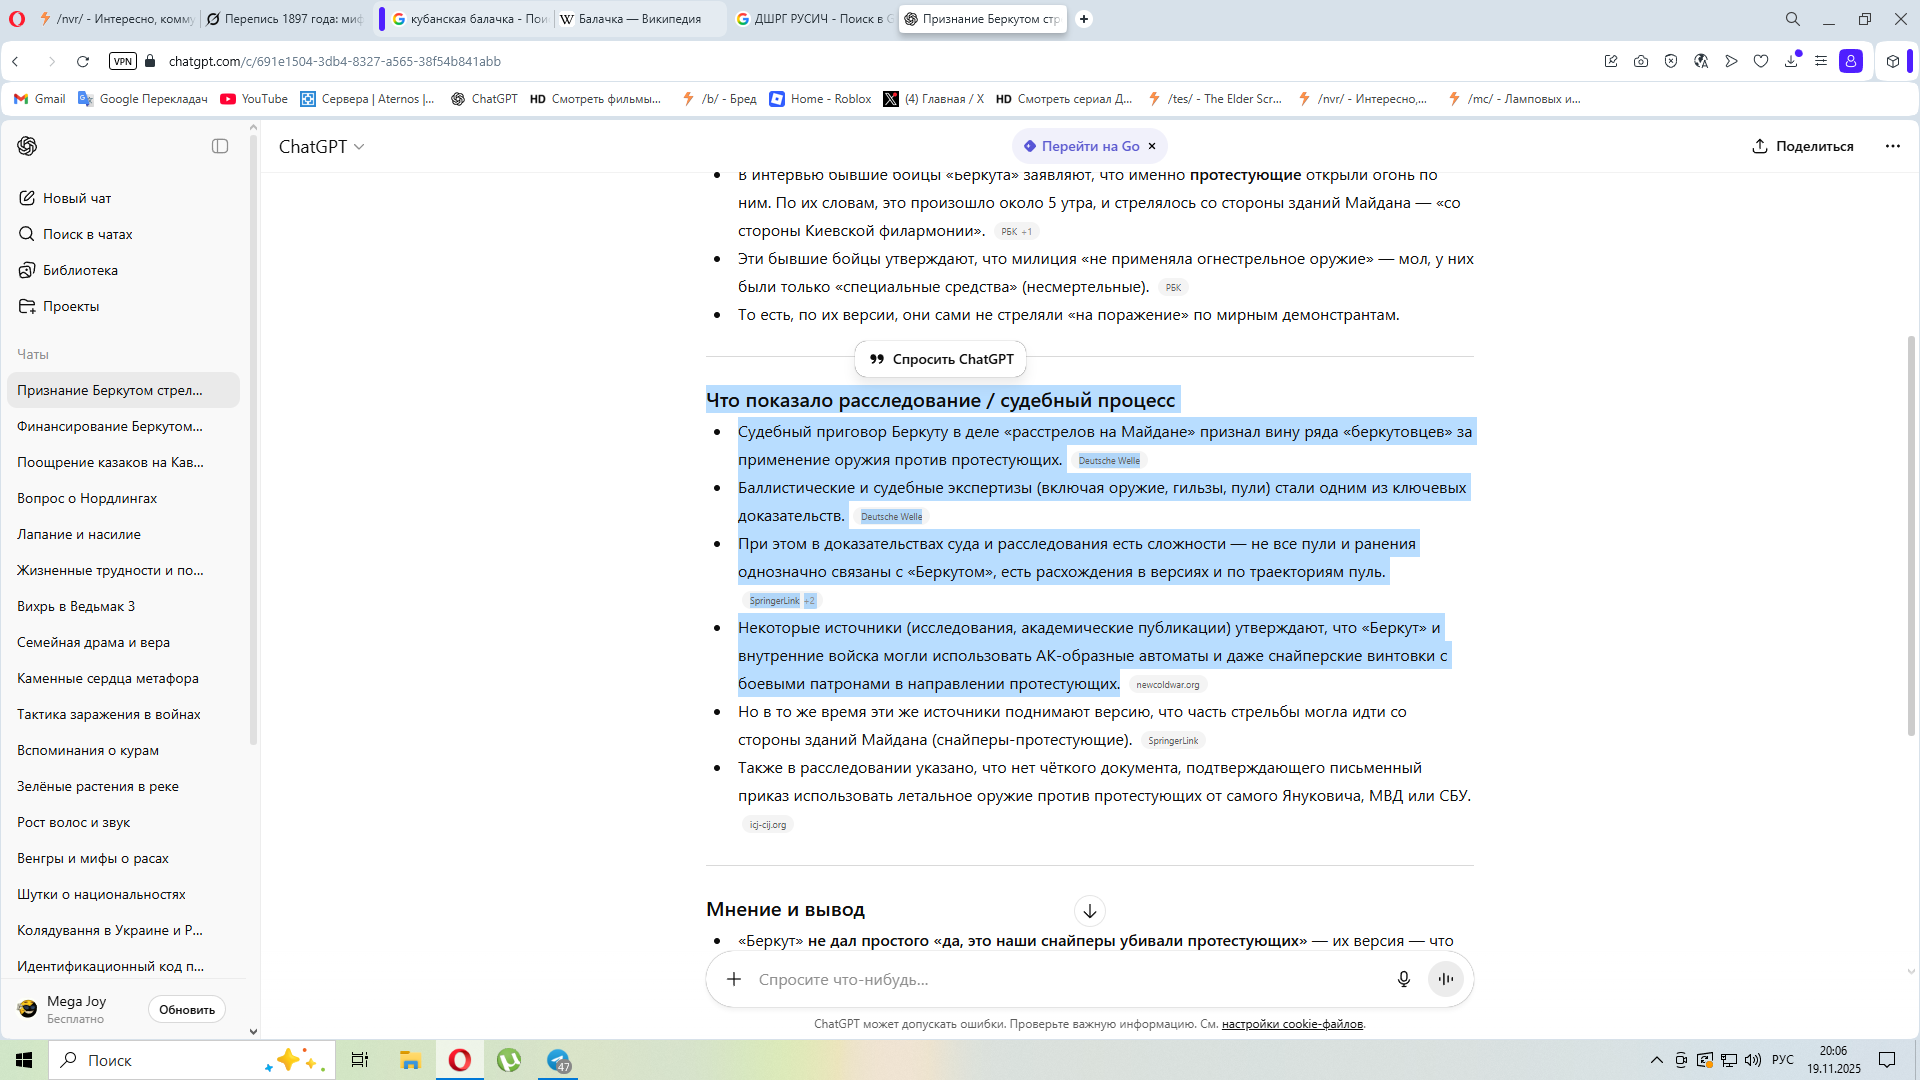Screen dimensions: 1920x1080
Task: Click the microphone dictation icon
Action: pyautogui.click(x=1403, y=979)
